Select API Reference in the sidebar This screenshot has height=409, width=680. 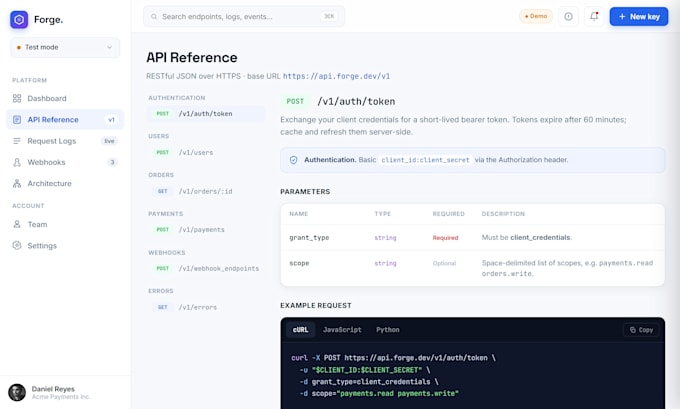pos(65,120)
